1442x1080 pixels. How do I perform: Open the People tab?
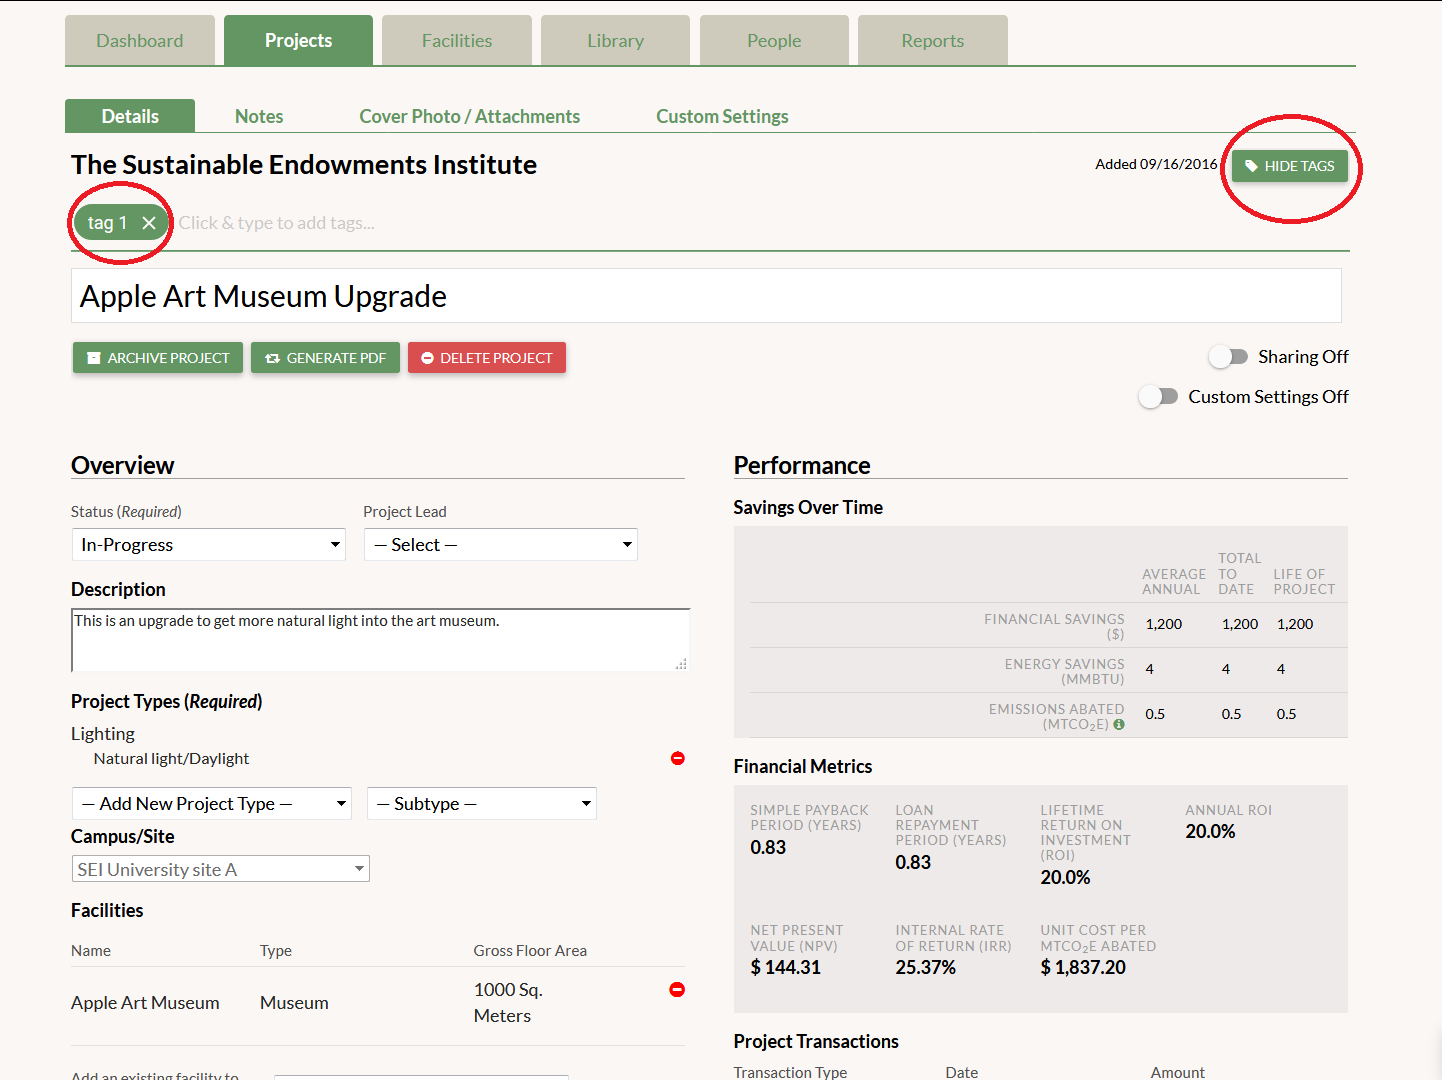click(774, 41)
